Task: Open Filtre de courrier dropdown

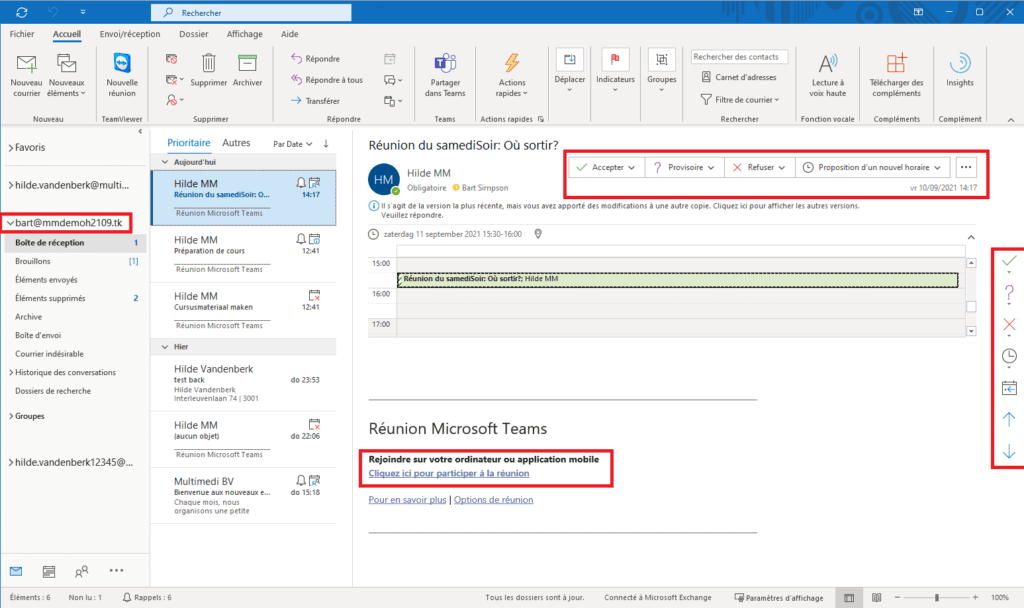Action: tap(740, 99)
